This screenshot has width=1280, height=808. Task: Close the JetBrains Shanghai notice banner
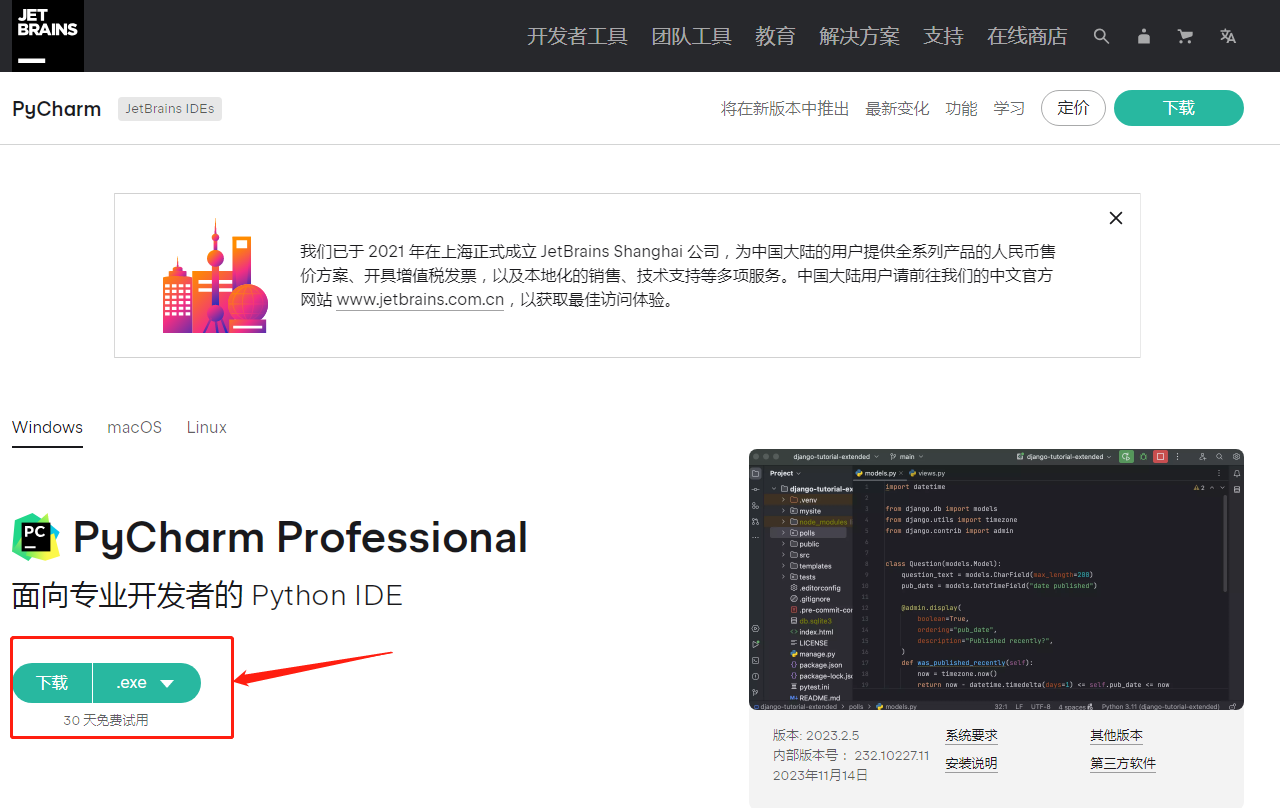(x=1116, y=218)
